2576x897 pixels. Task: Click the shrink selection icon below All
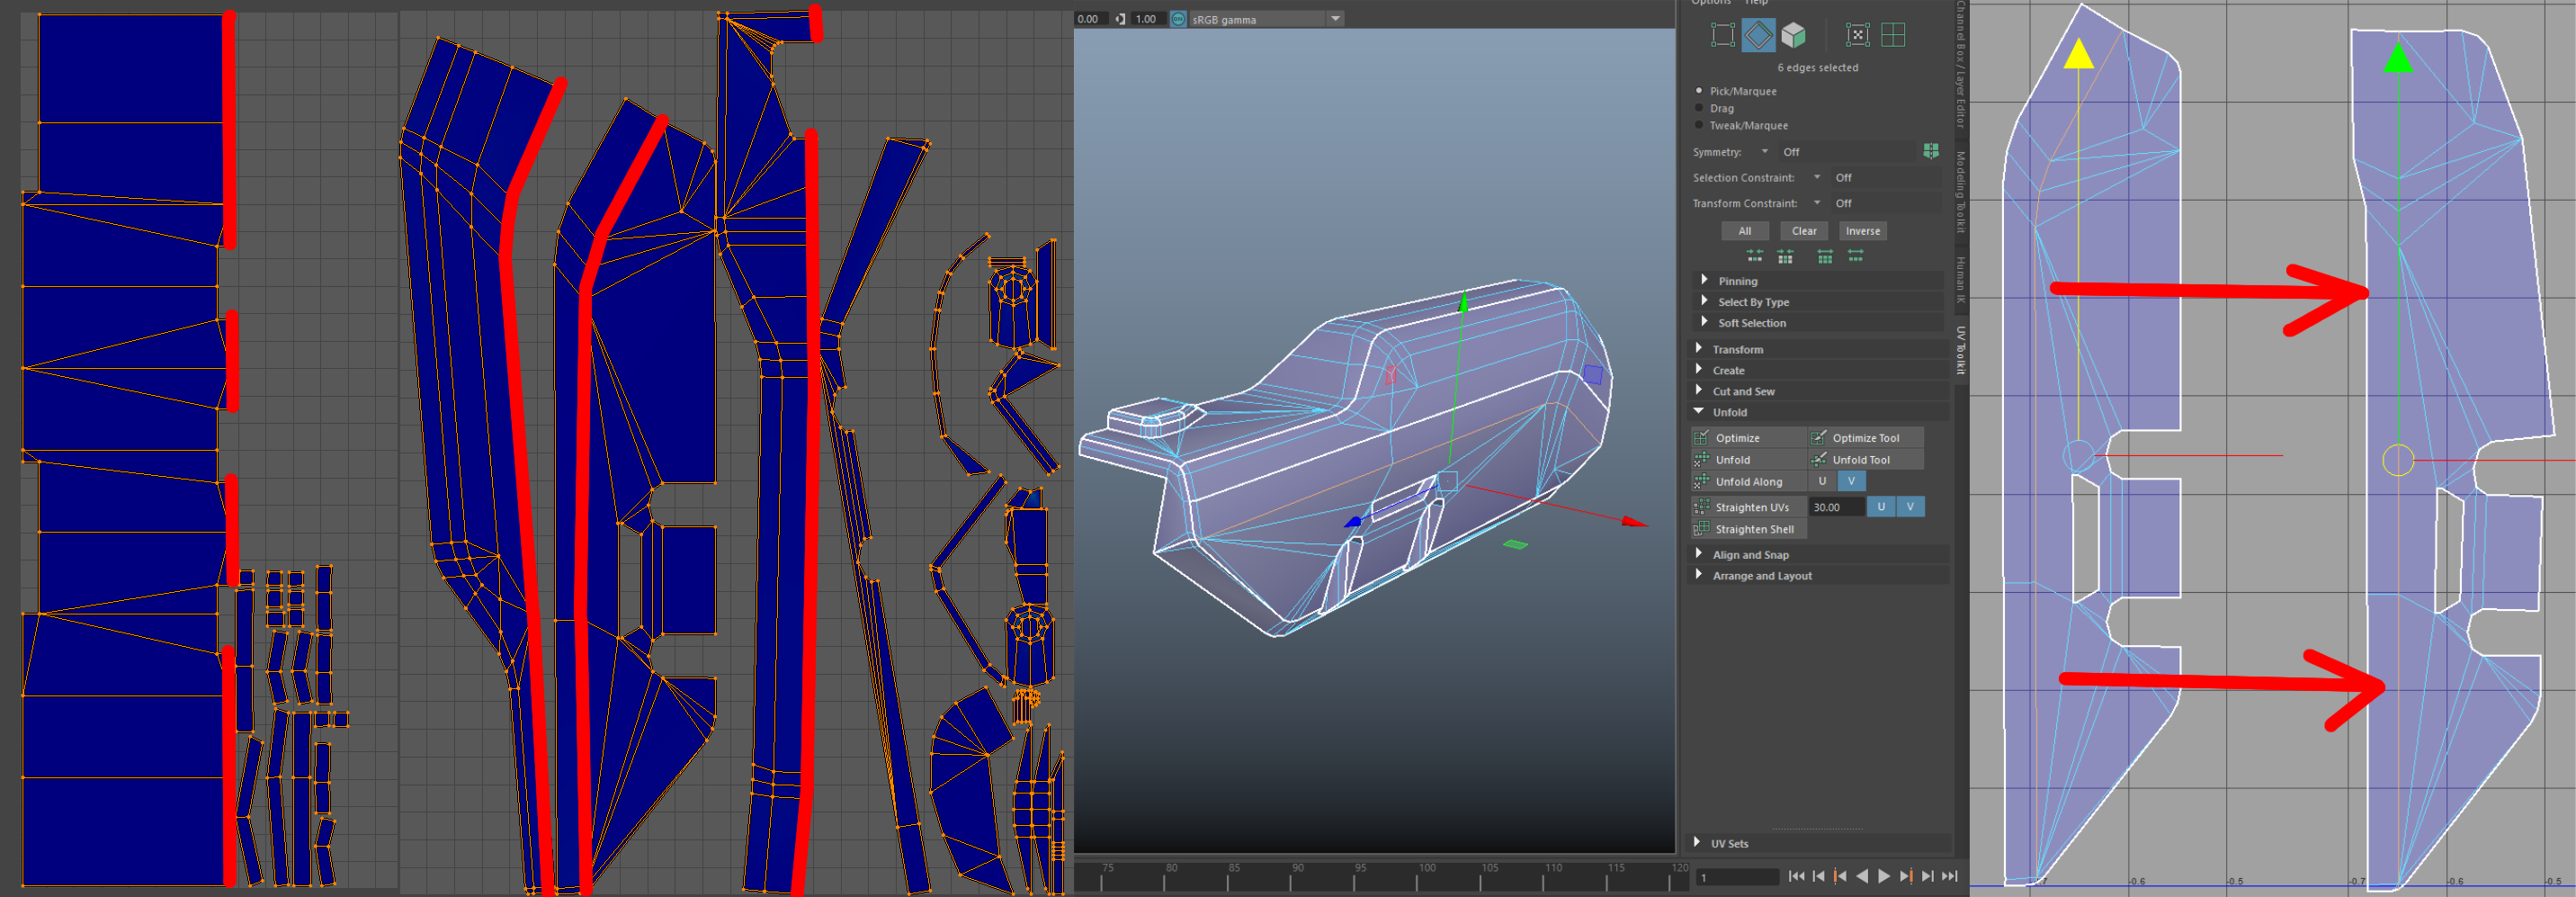click(1755, 257)
